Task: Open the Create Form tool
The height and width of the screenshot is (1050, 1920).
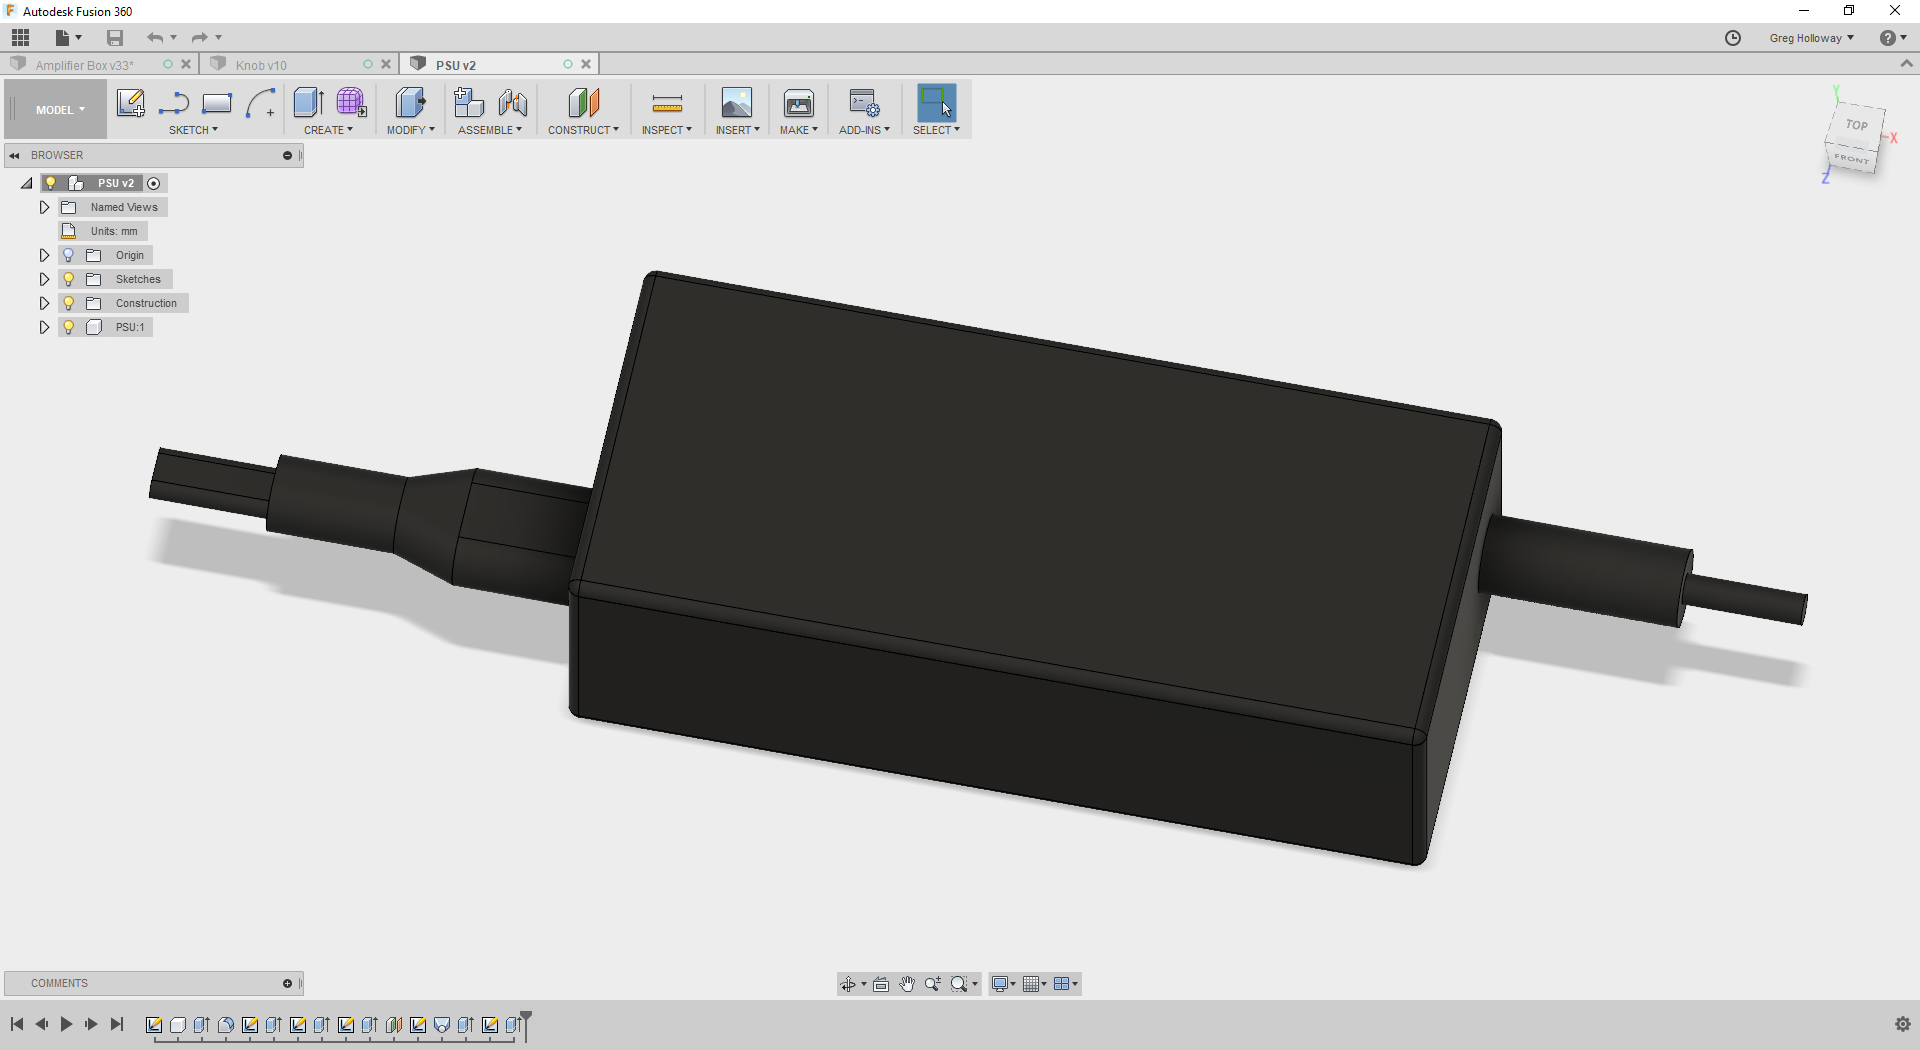Action: pyautogui.click(x=351, y=102)
